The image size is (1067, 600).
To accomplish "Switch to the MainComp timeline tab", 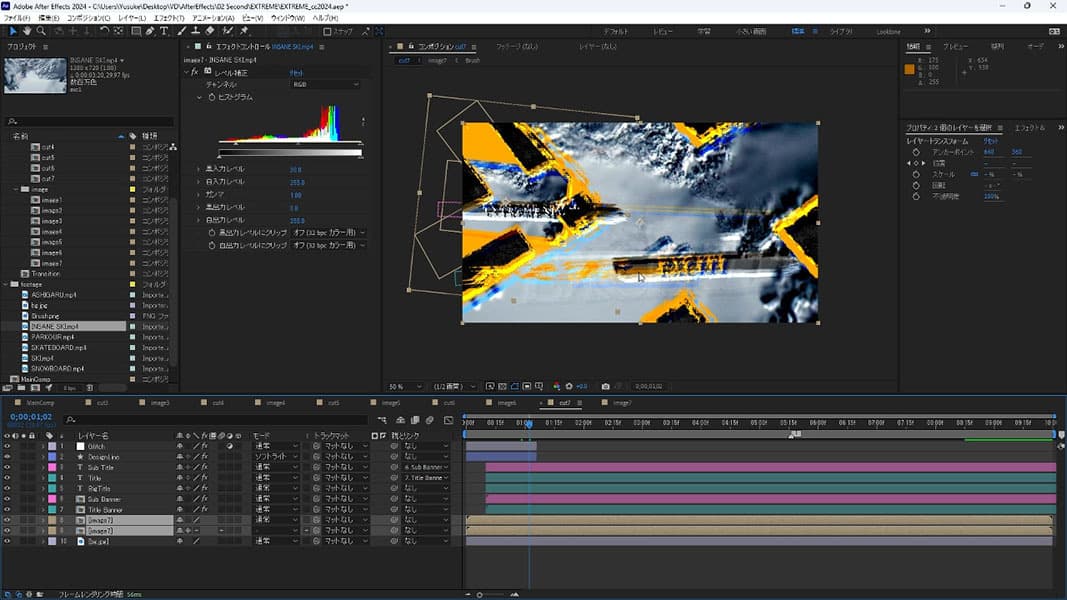I will click(x=40, y=403).
